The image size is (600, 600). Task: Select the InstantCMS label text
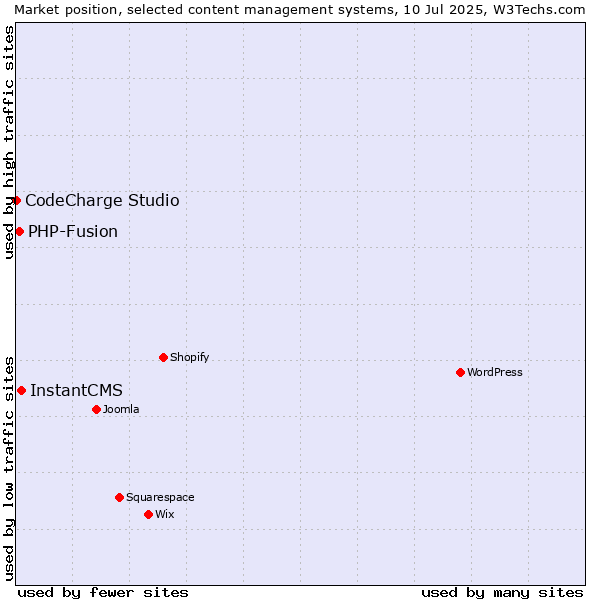point(76,390)
